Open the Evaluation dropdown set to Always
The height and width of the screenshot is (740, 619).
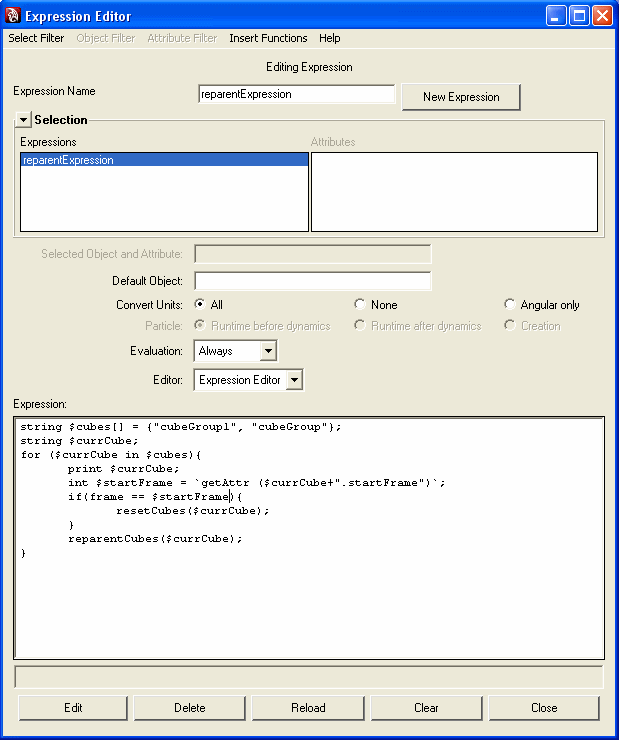point(267,351)
